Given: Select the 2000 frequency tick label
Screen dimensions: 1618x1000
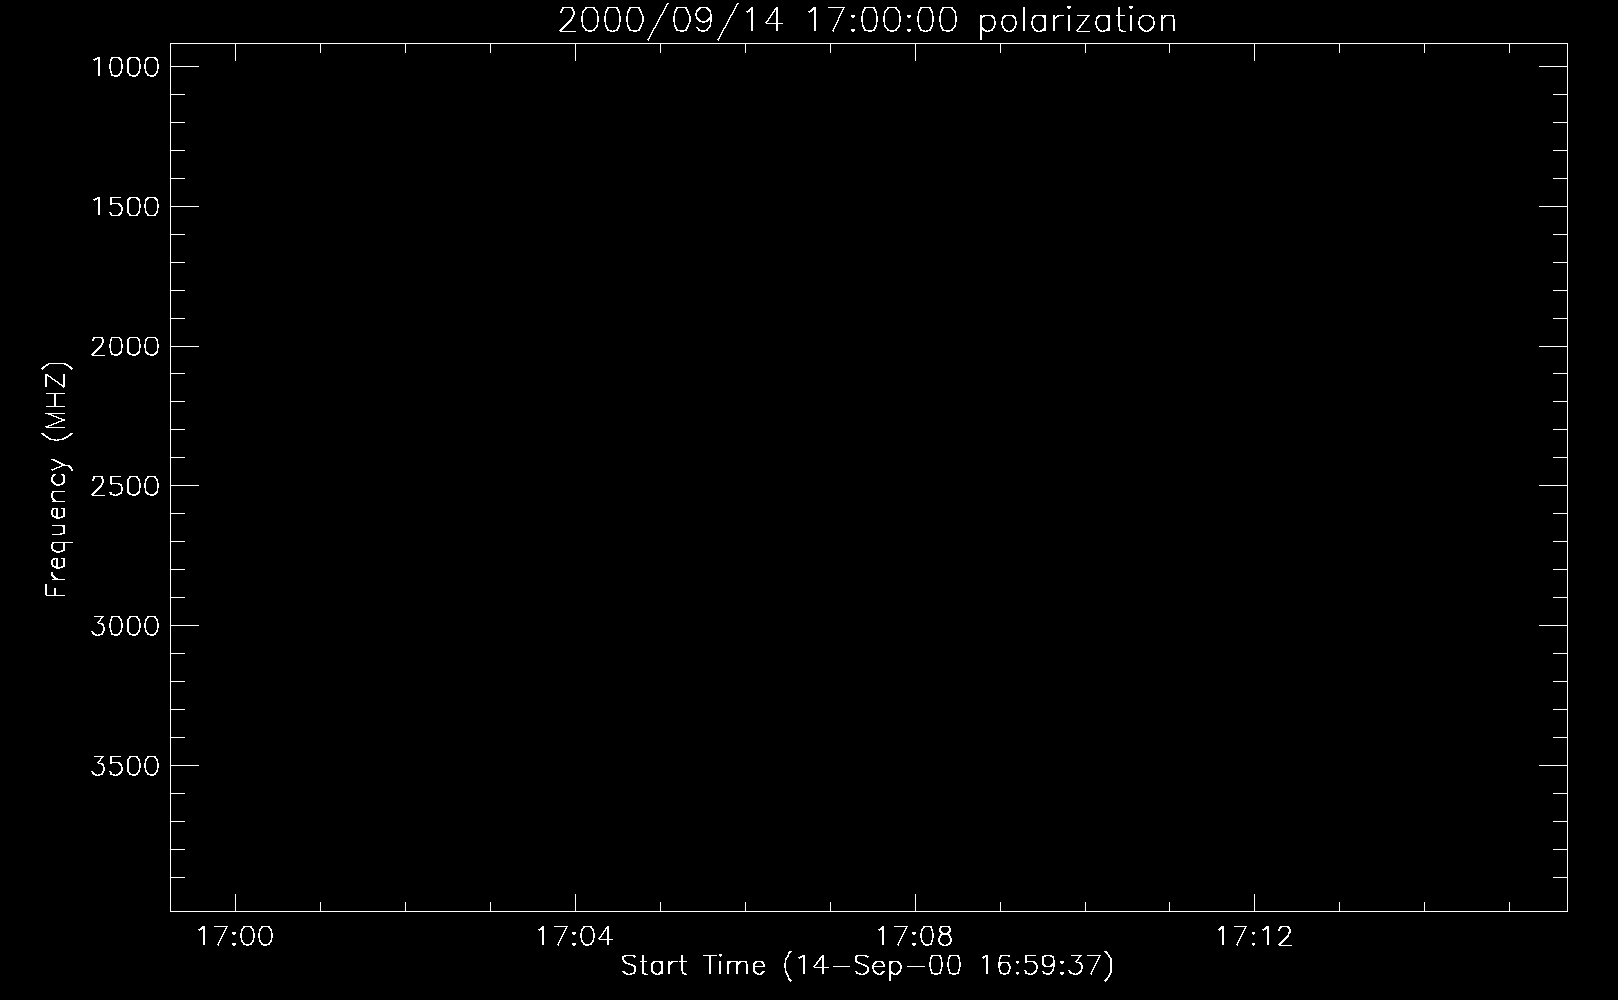Looking at the screenshot, I should click(125, 347).
